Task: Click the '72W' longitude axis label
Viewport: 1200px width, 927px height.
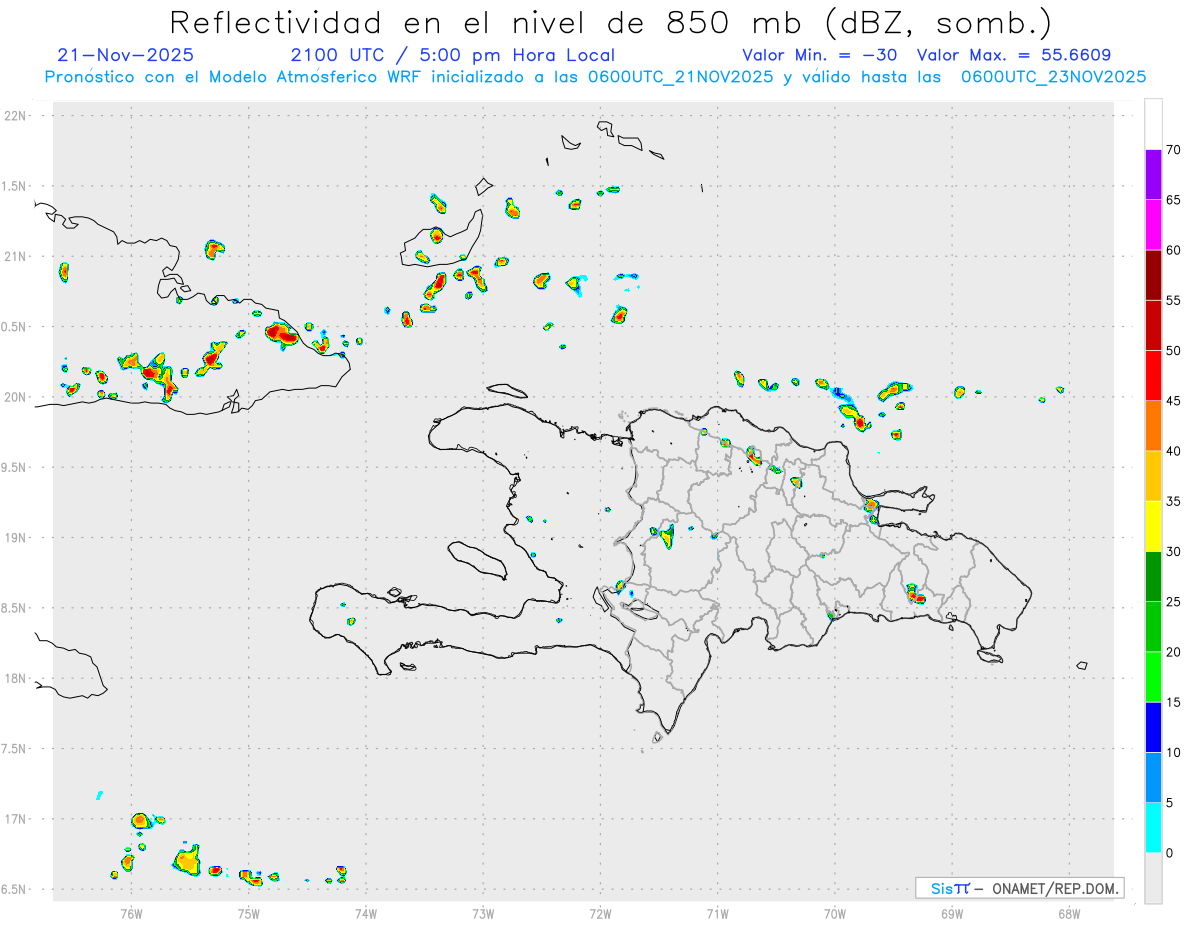Action: tap(600, 914)
